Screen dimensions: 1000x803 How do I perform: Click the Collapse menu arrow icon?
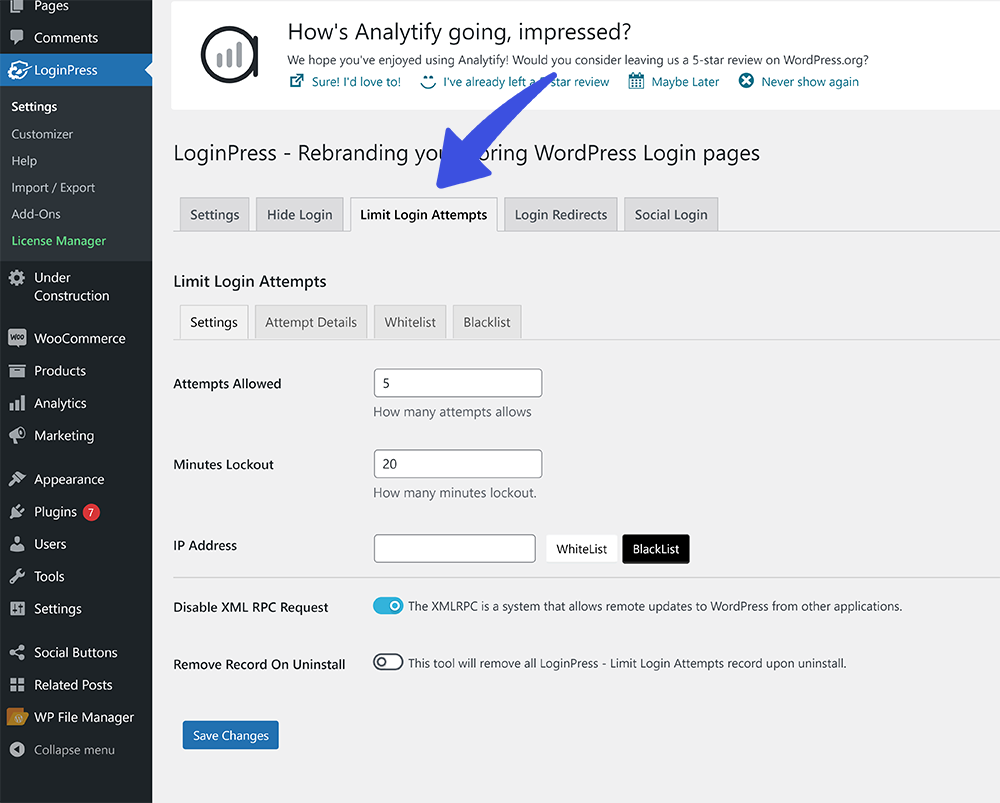point(17,749)
